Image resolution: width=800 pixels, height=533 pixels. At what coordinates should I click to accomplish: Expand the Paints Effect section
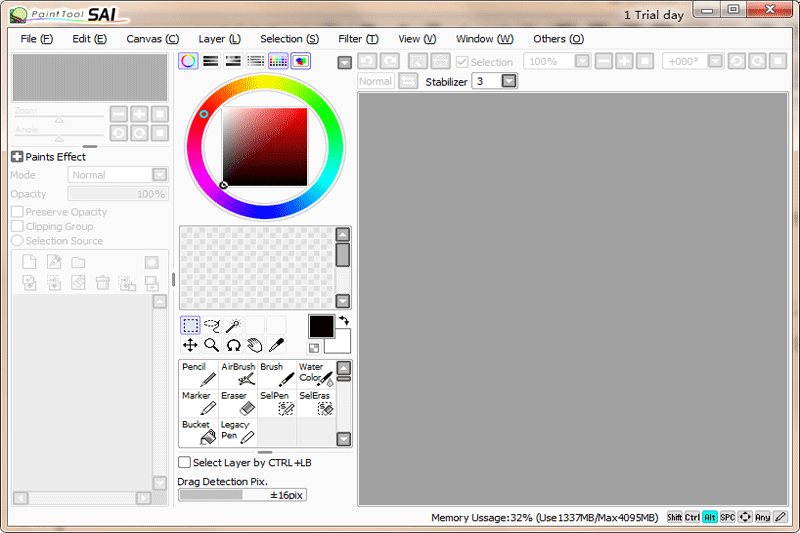click(17, 157)
